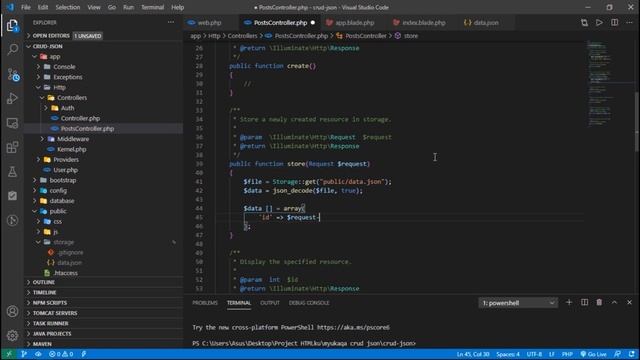The width and height of the screenshot is (640, 360).
Task: Click the git branch icon in status bar
Action: (x=24, y=354)
